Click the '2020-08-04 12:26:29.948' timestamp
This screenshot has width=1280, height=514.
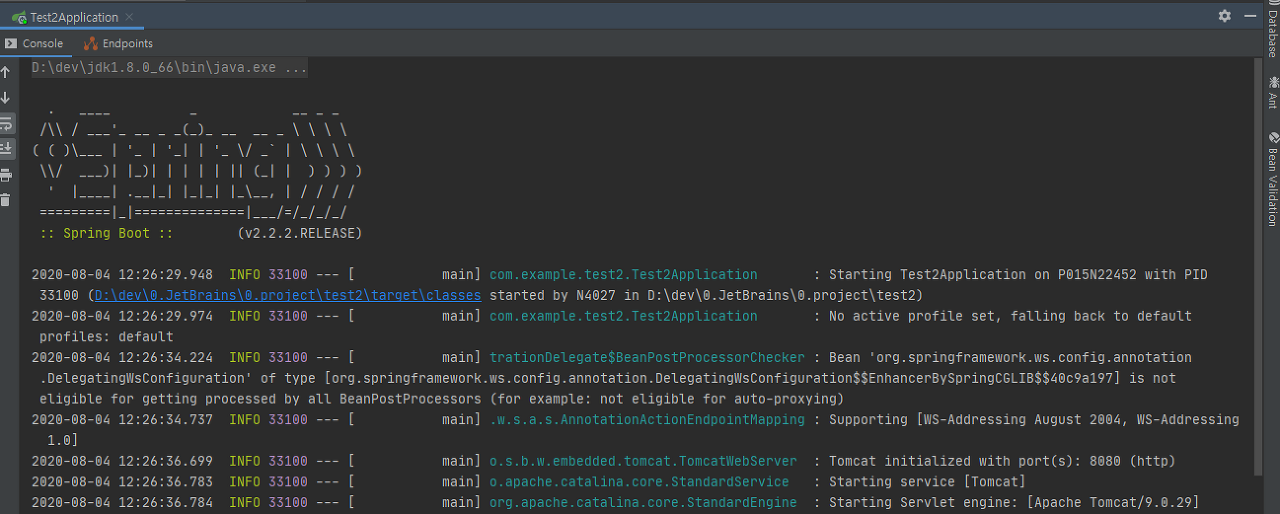point(122,274)
